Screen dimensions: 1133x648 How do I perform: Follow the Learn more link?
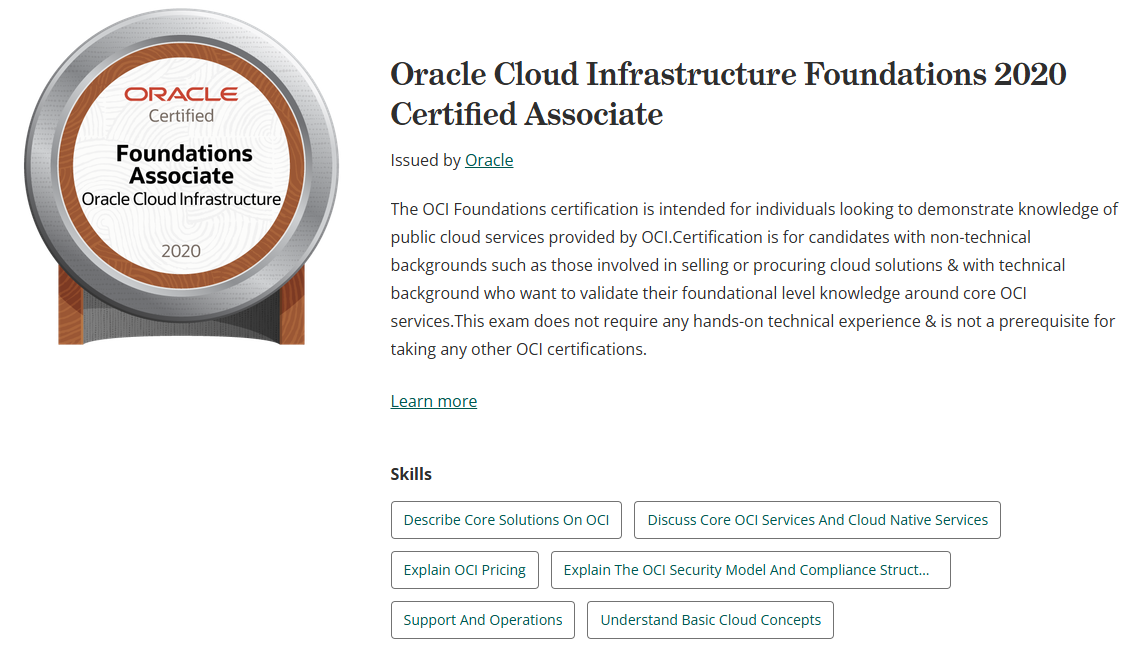(x=434, y=401)
